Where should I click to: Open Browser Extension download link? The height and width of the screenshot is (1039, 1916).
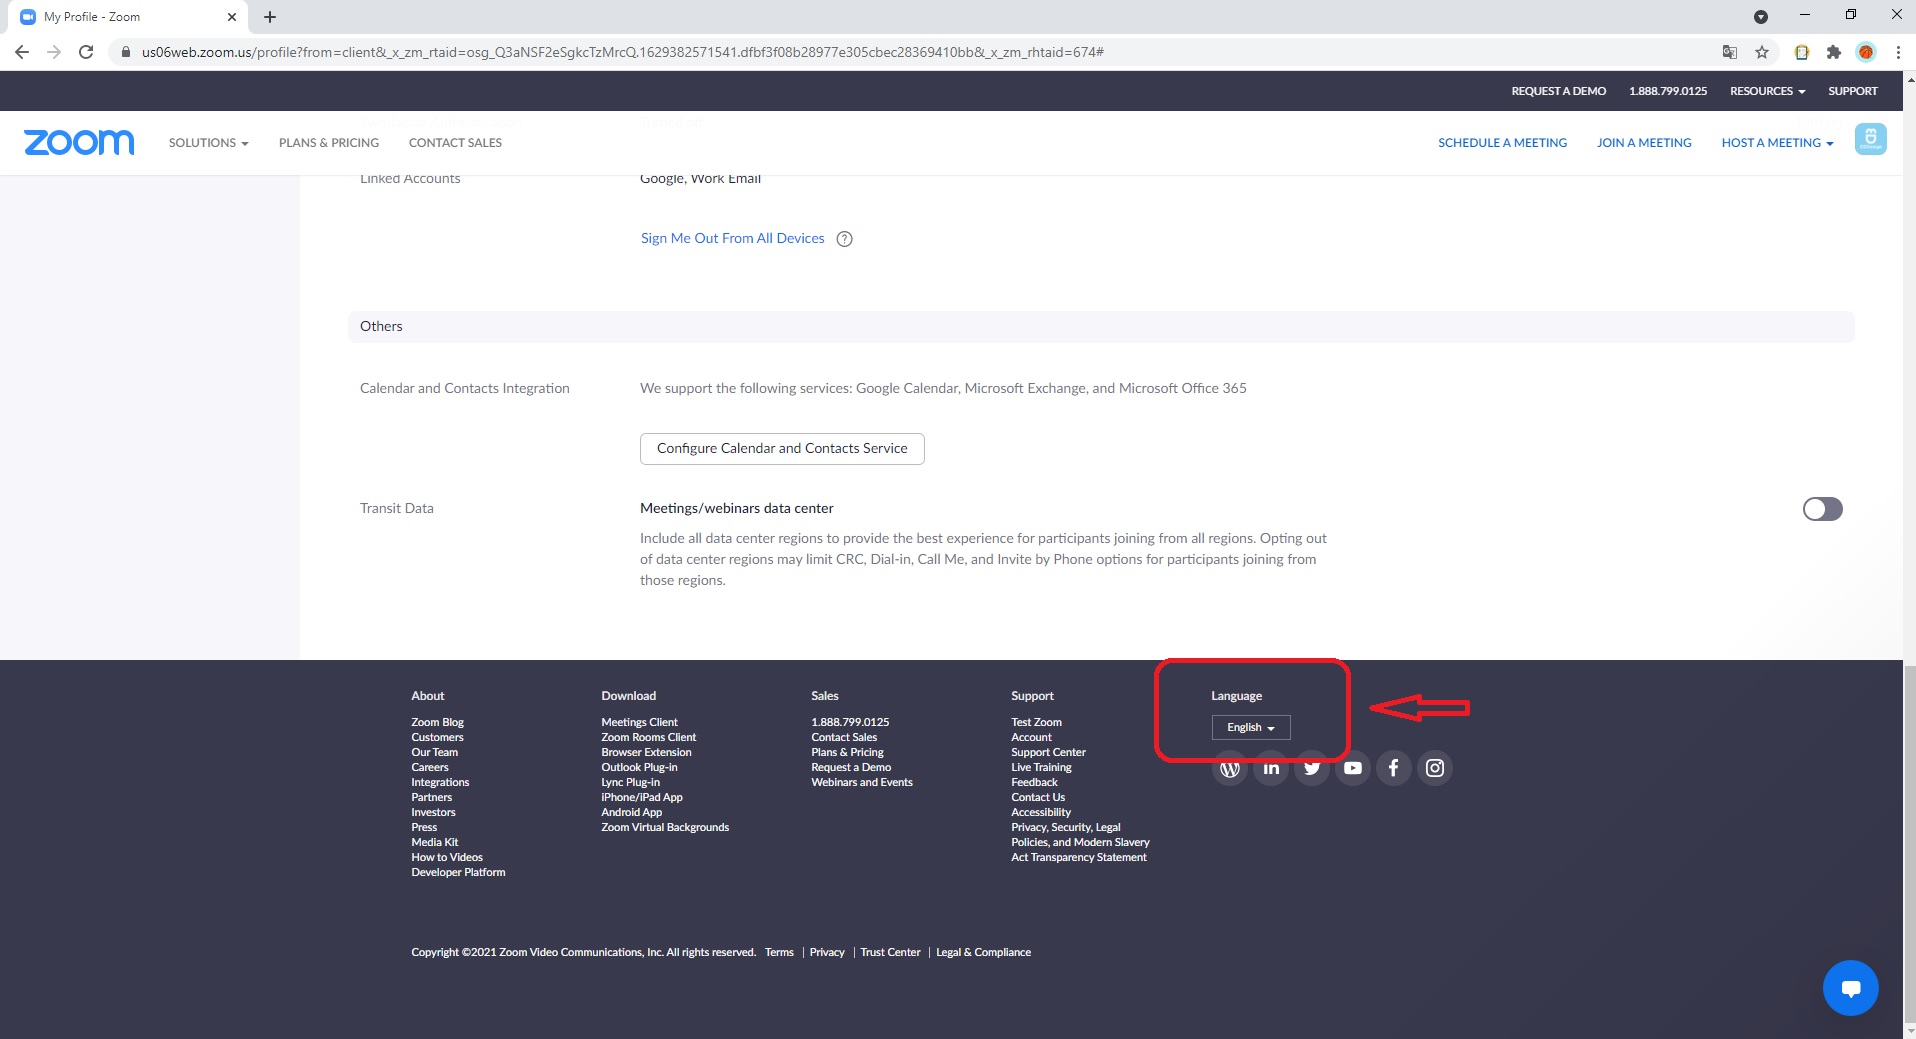tap(646, 752)
